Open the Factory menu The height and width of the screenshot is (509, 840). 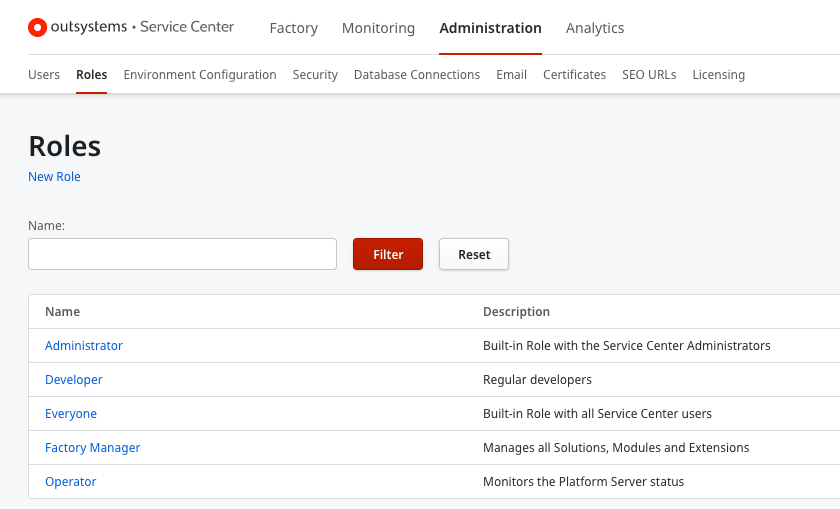click(x=293, y=28)
